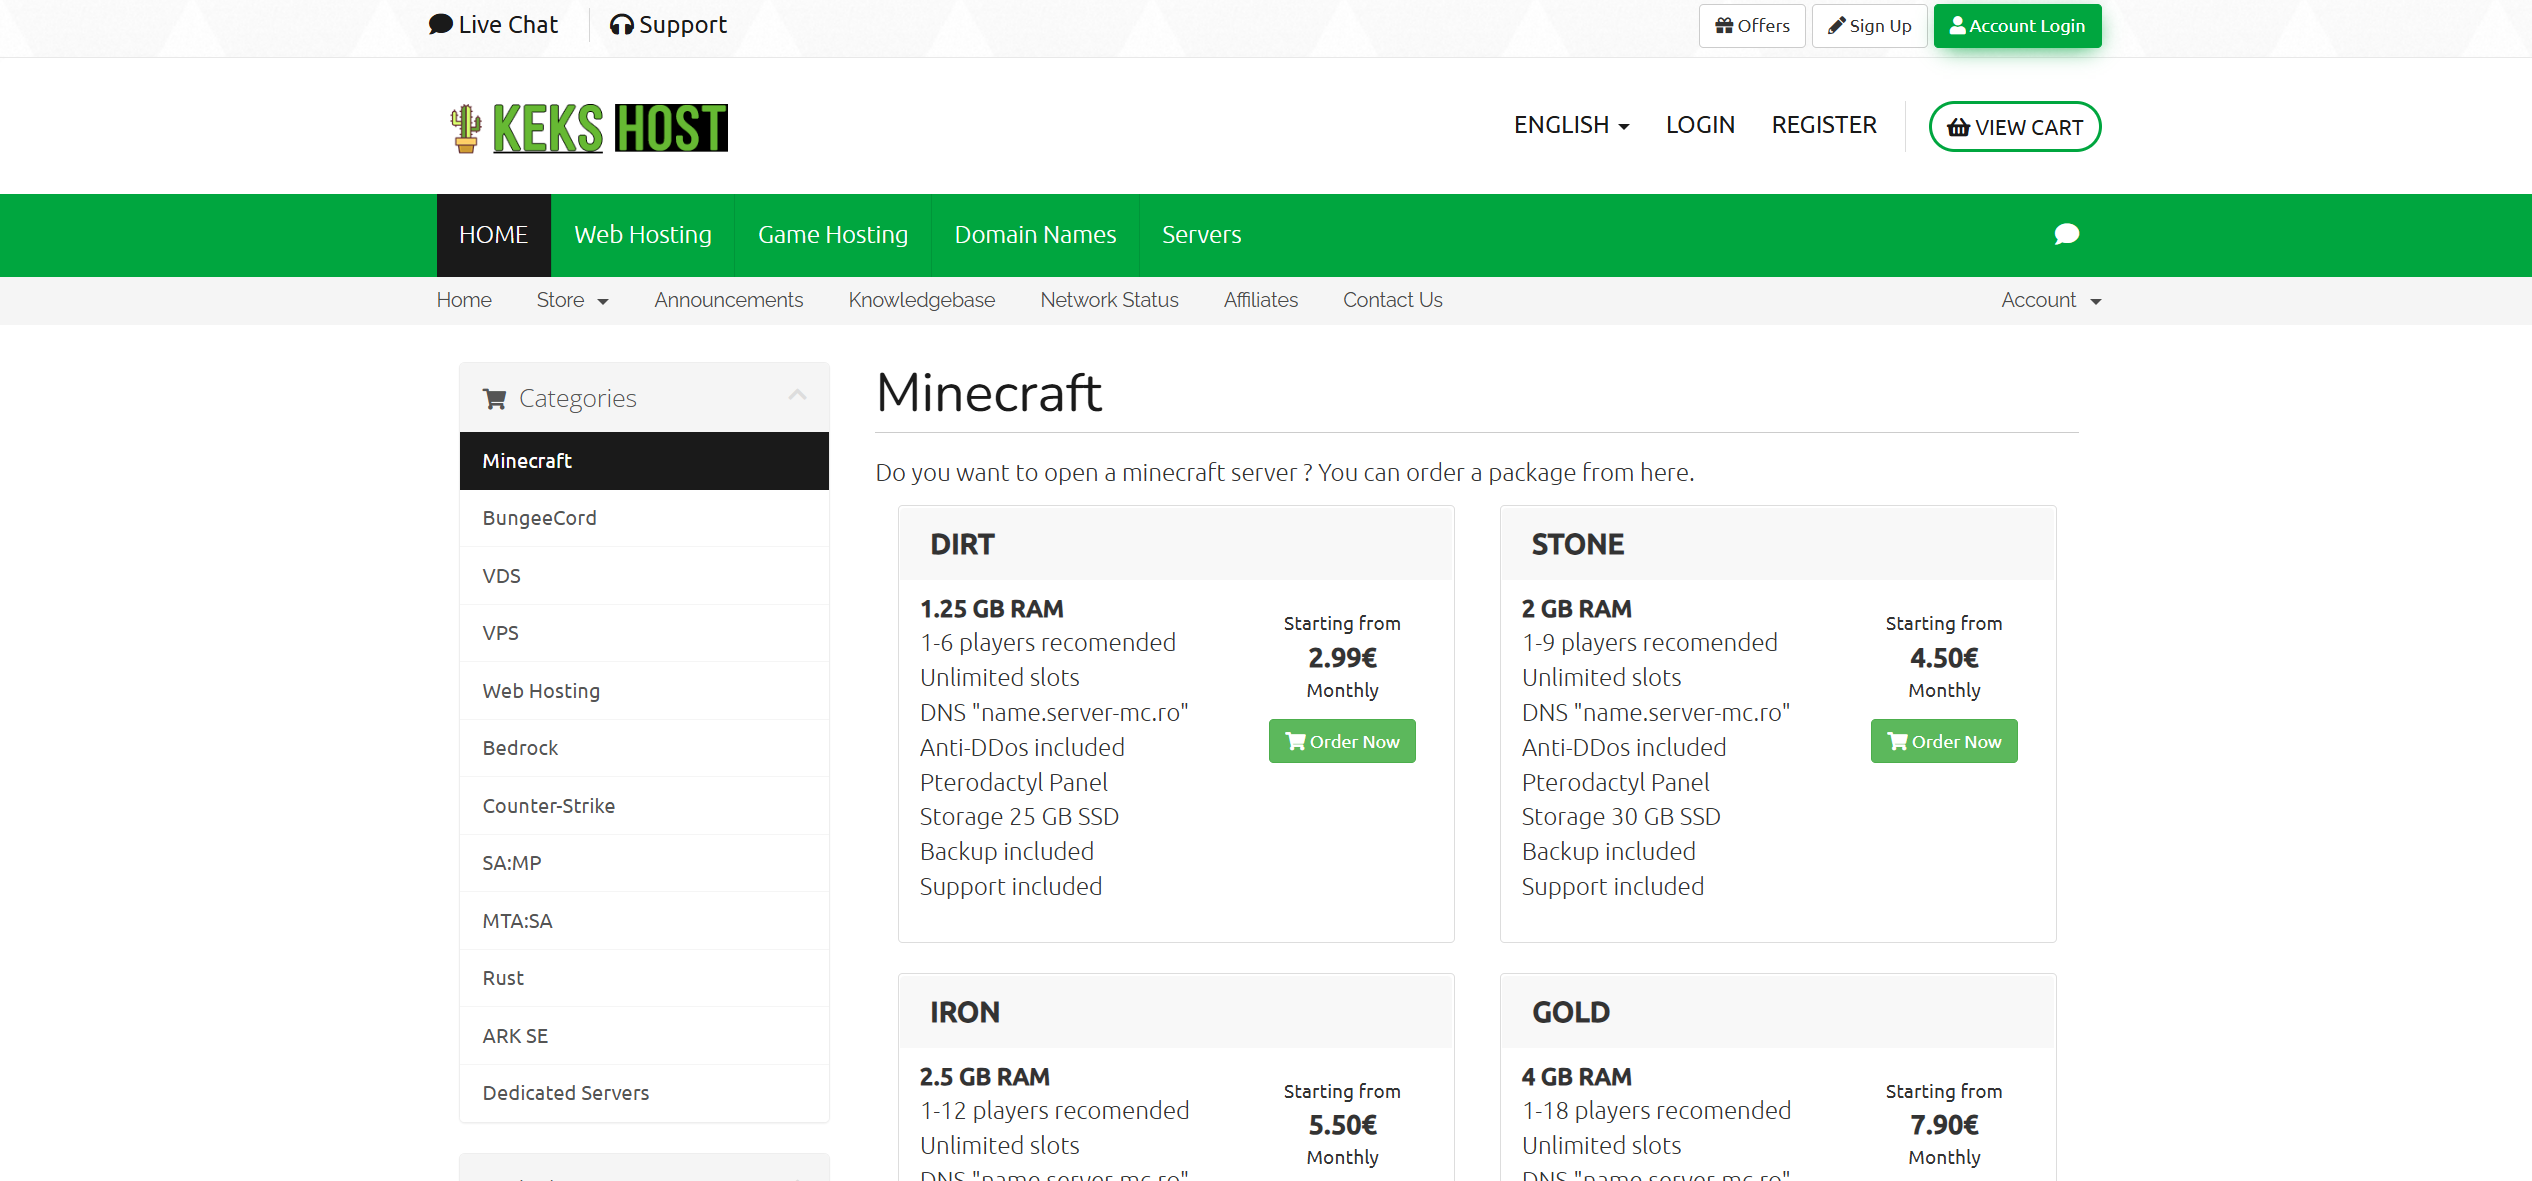Click the Keks Host cactus logo
Screen dimensions: 2532x1181
pos(589,128)
